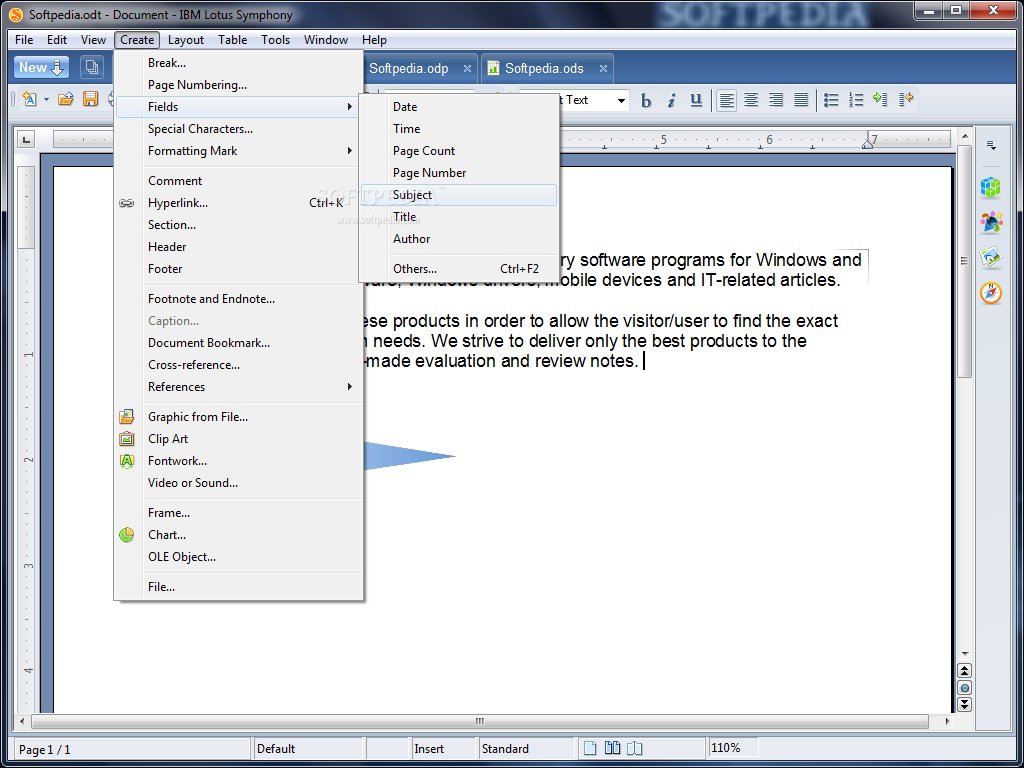
Task: Switch to single page view icon
Action: pyautogui.click(x=590, y=748)
